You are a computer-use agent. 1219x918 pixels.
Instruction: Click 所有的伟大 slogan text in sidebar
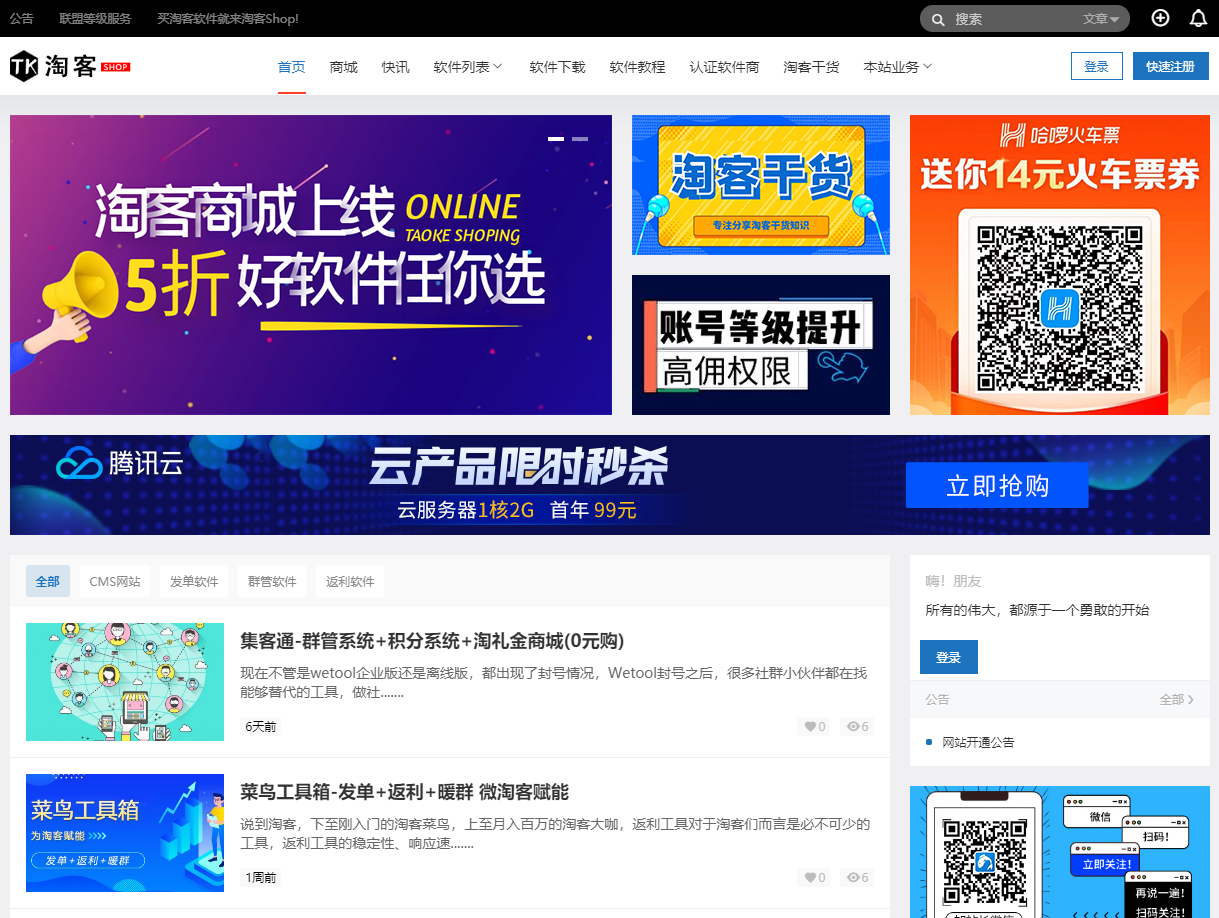point(1037,610)
